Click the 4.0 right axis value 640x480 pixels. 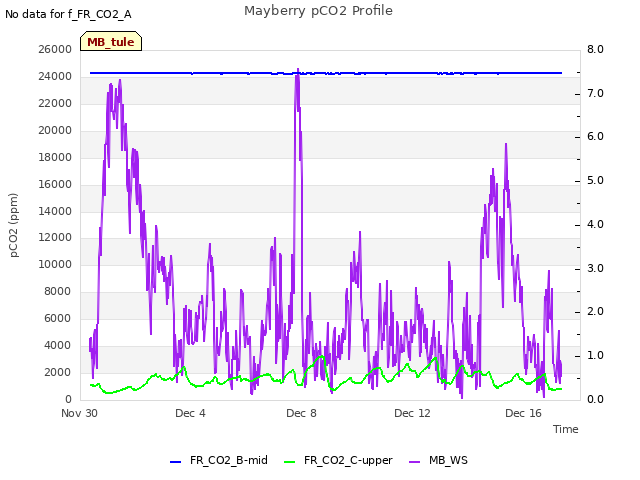tap(595, 224)
